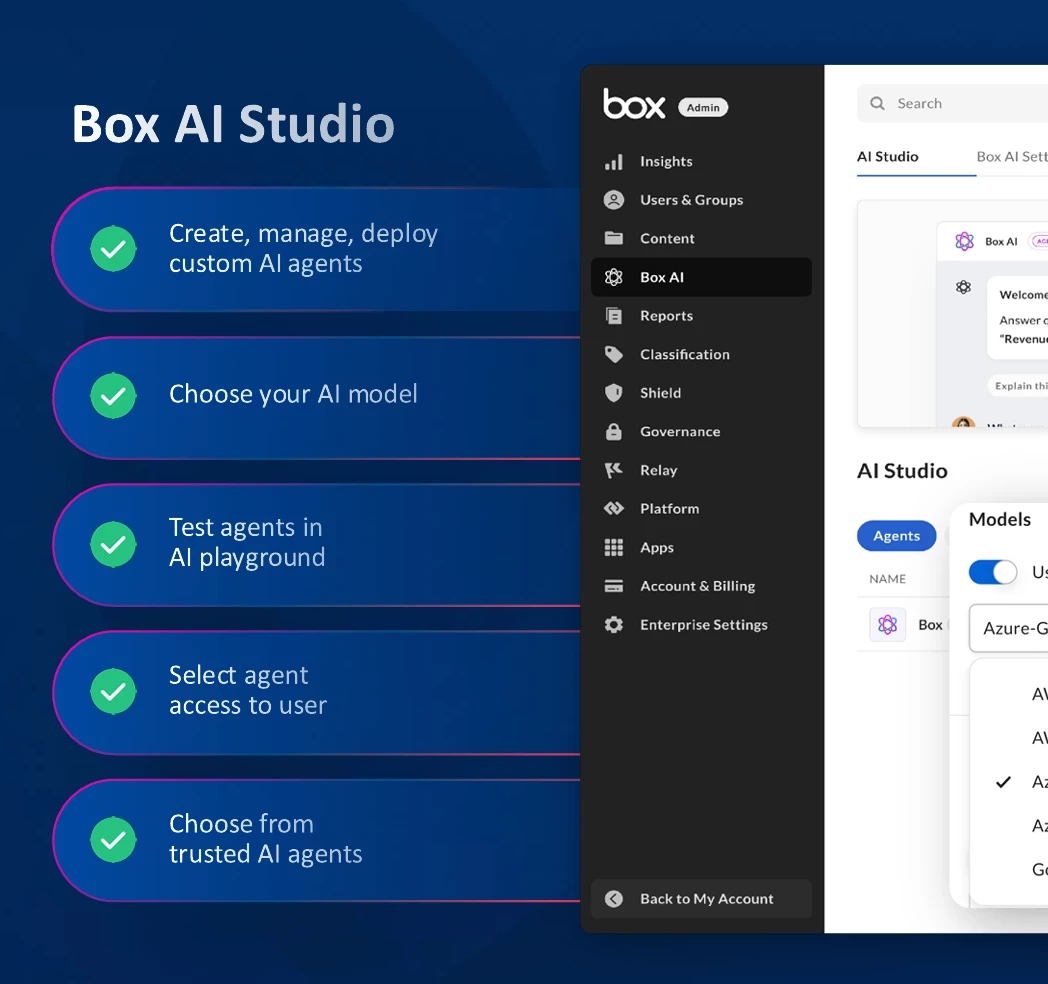Open Shield section in sidebar
Image resolution: width=1048 pixels, height=984 pixels.
tap(701, 393)
